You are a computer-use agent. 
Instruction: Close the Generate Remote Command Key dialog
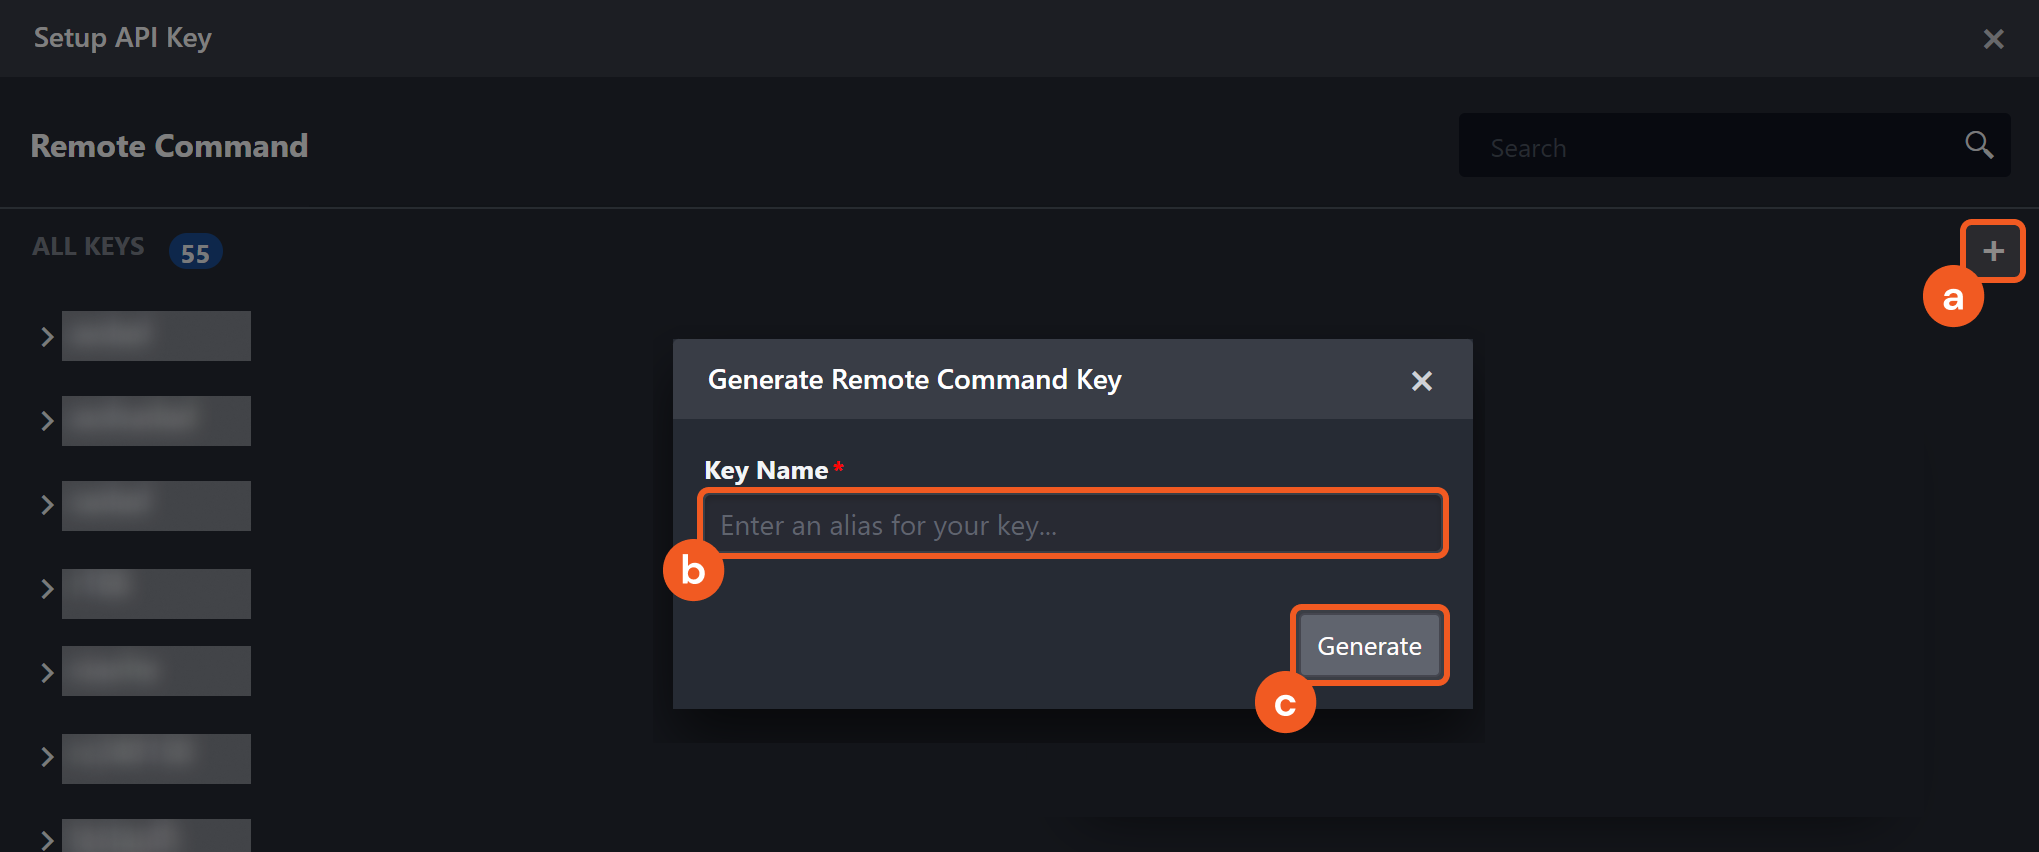(1421, 381)
